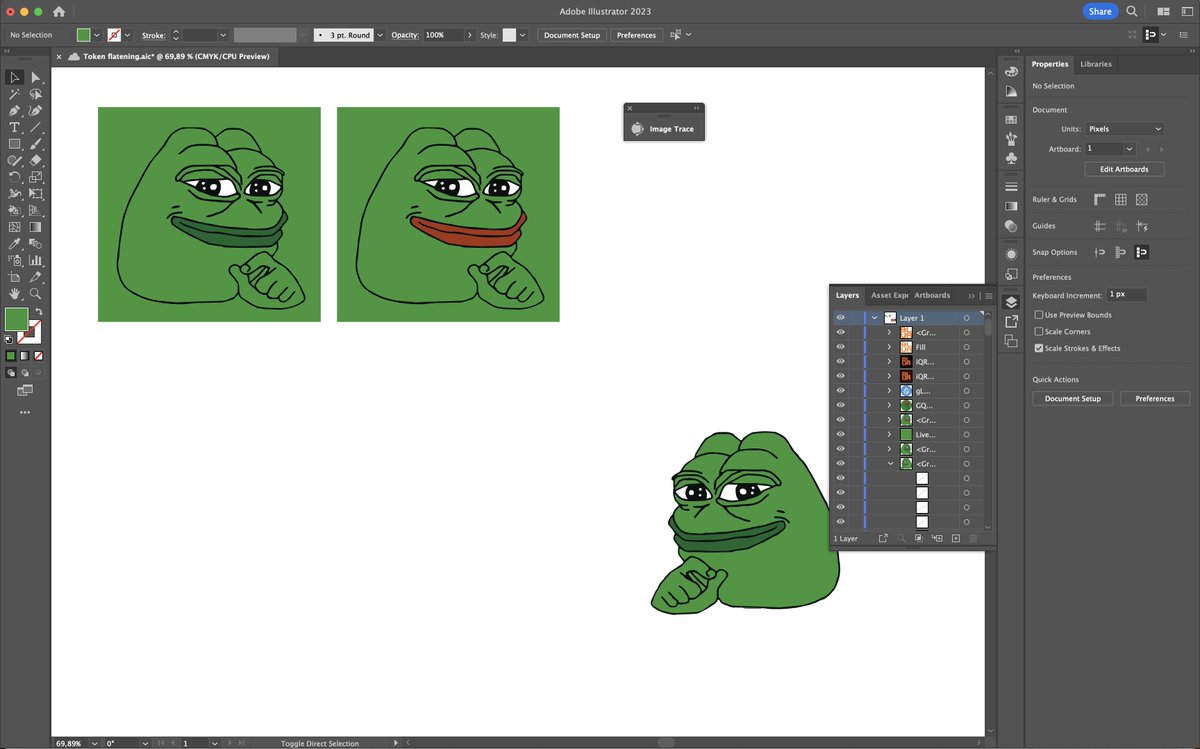Expand the GQ... sublayer
The width and height of the screenshot is (1200, 749).
pos(889,406)
